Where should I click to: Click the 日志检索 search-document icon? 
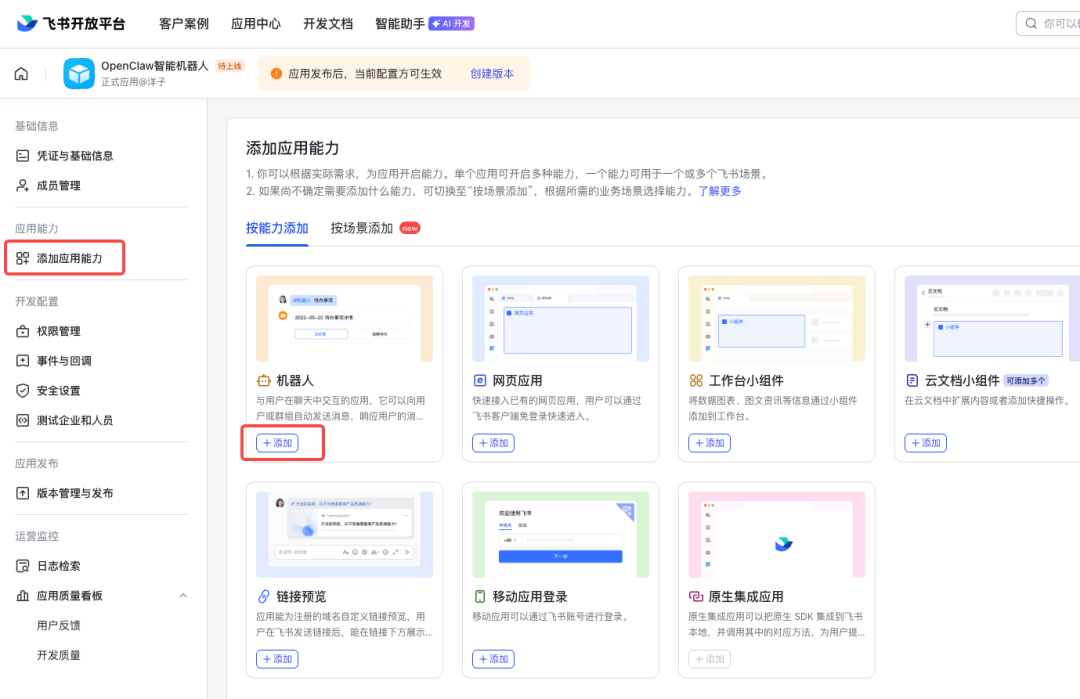click(23, 566)
